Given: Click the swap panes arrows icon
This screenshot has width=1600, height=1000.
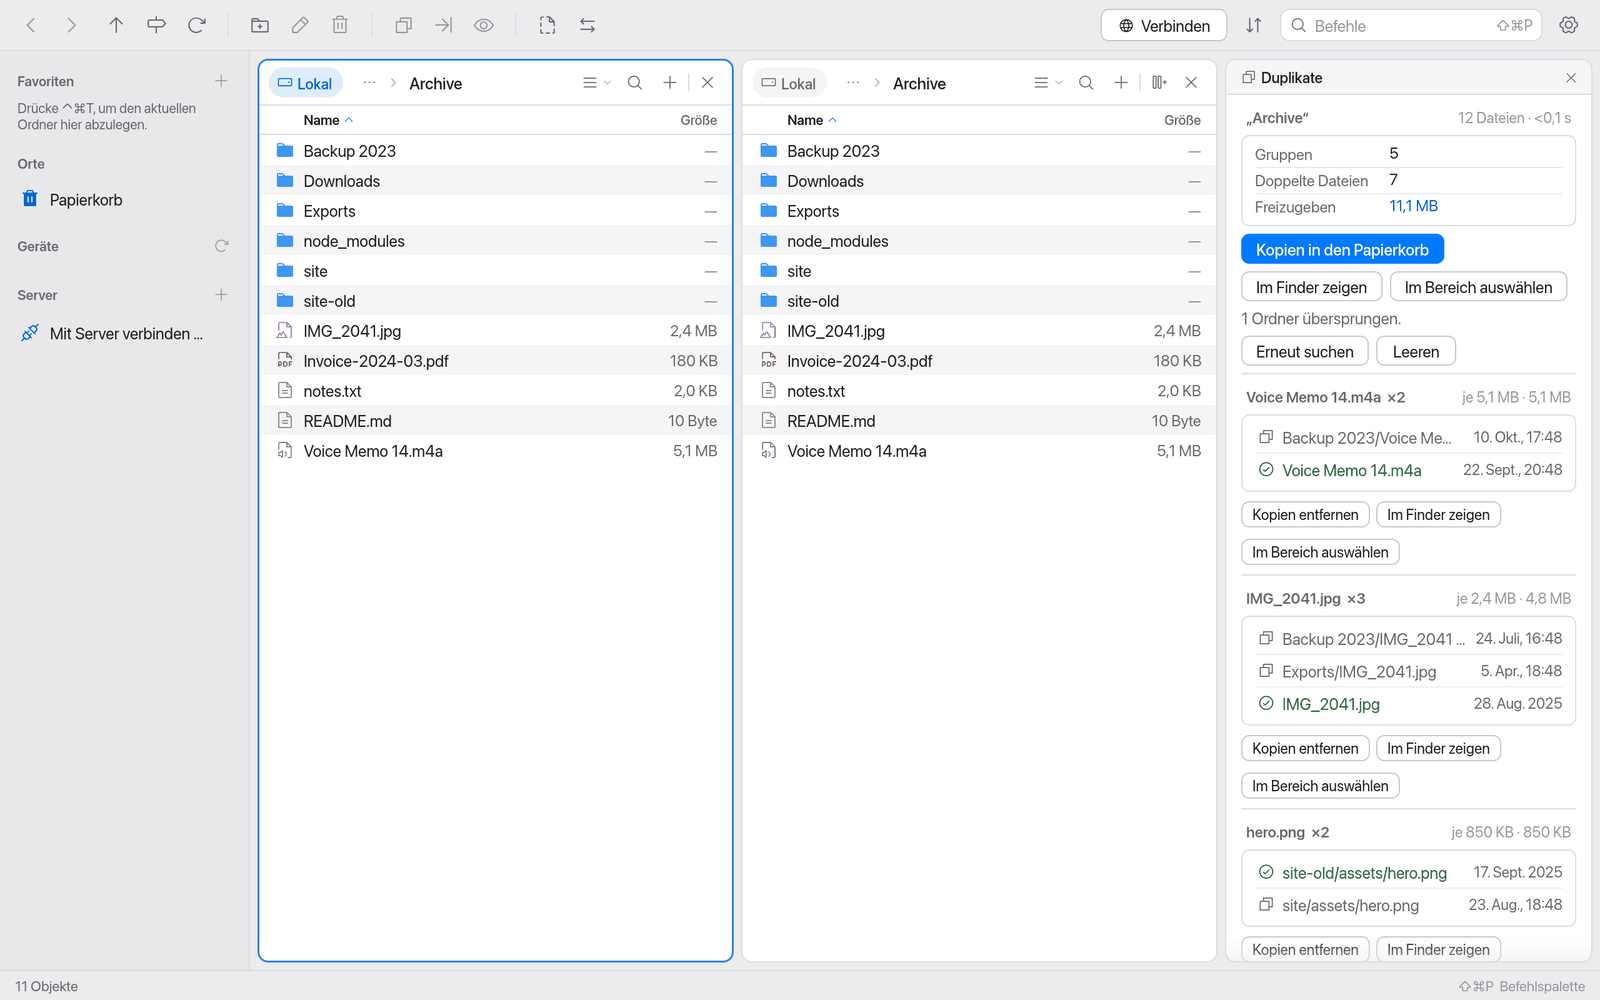Looking at the screenshot, I should tap(587, 25).
